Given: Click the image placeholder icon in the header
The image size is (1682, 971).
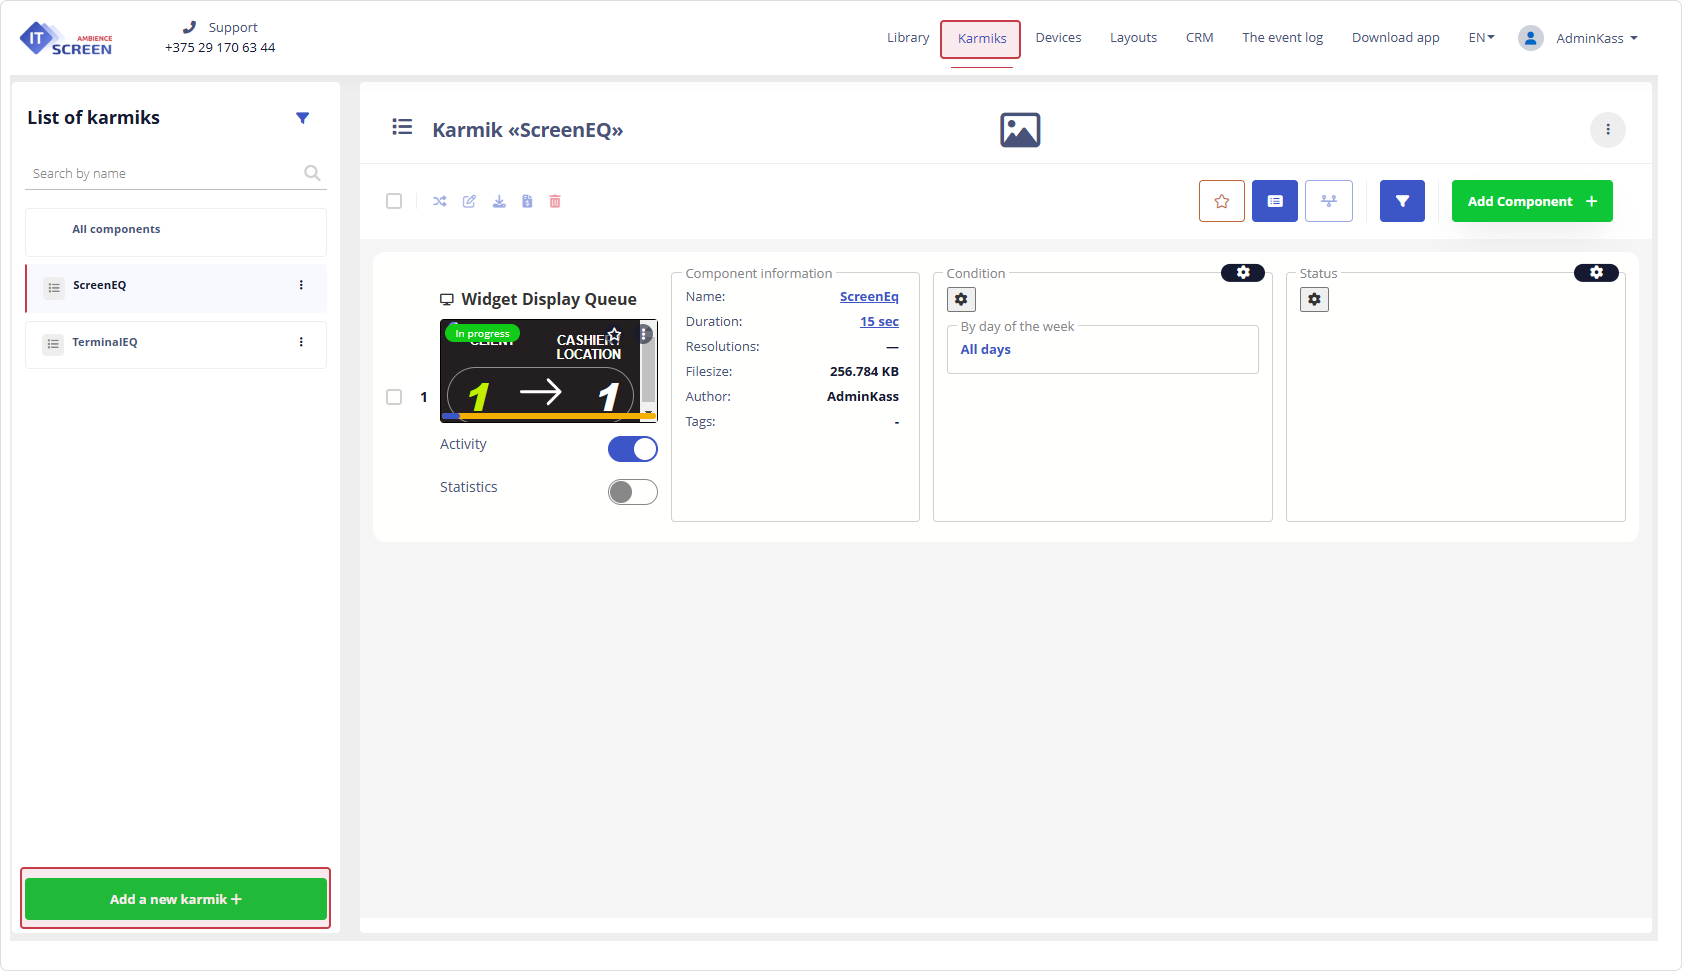Looking at the screenshot, I should pos(1020,130).
